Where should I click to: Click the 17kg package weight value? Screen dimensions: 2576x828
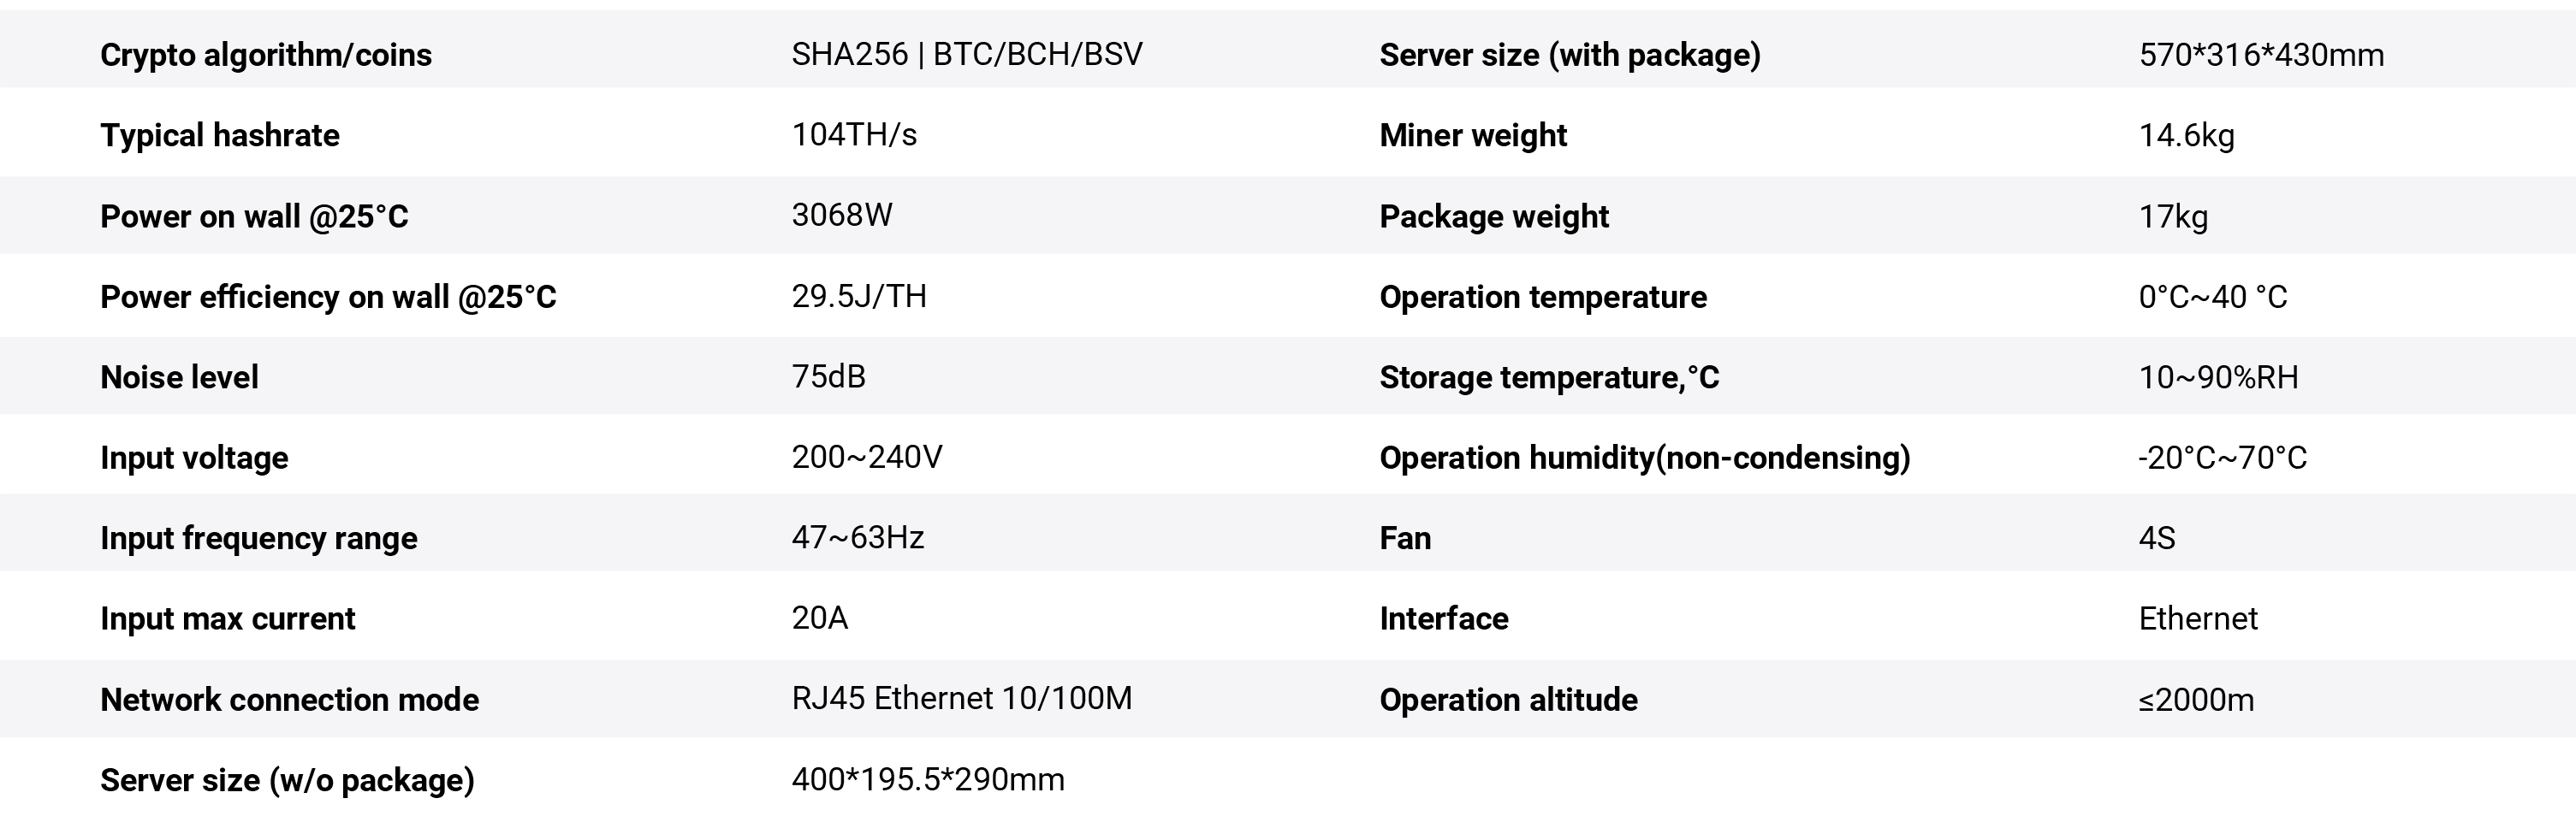tap(2173, 216)
